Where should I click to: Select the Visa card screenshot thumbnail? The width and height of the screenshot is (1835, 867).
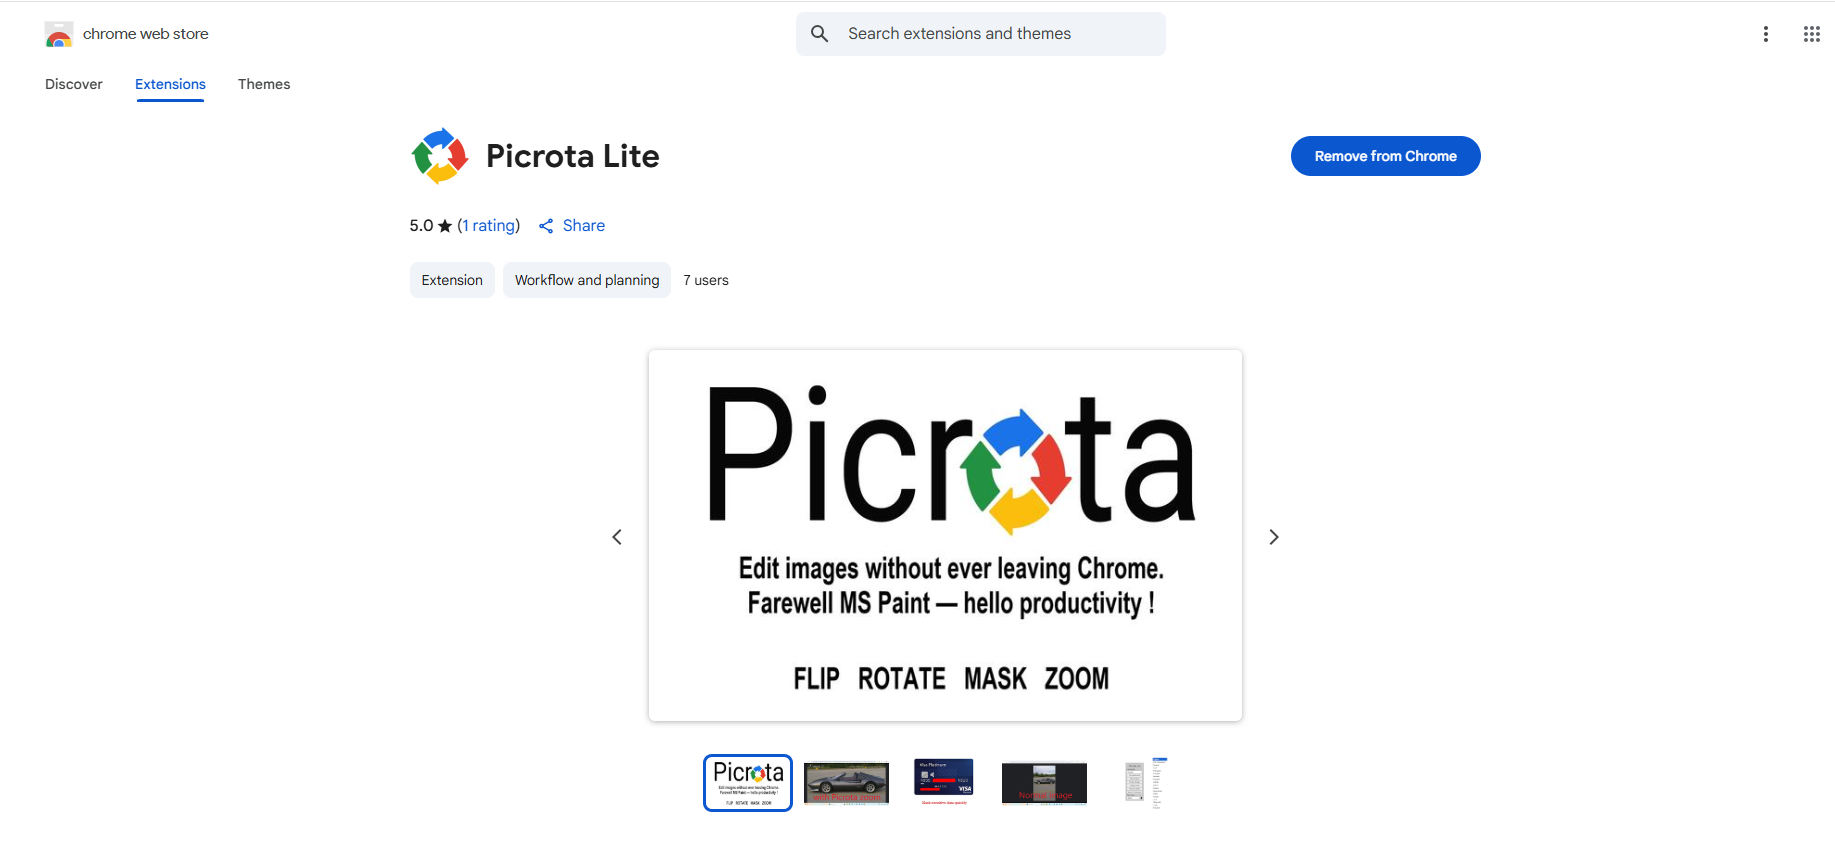coord(944,782)
